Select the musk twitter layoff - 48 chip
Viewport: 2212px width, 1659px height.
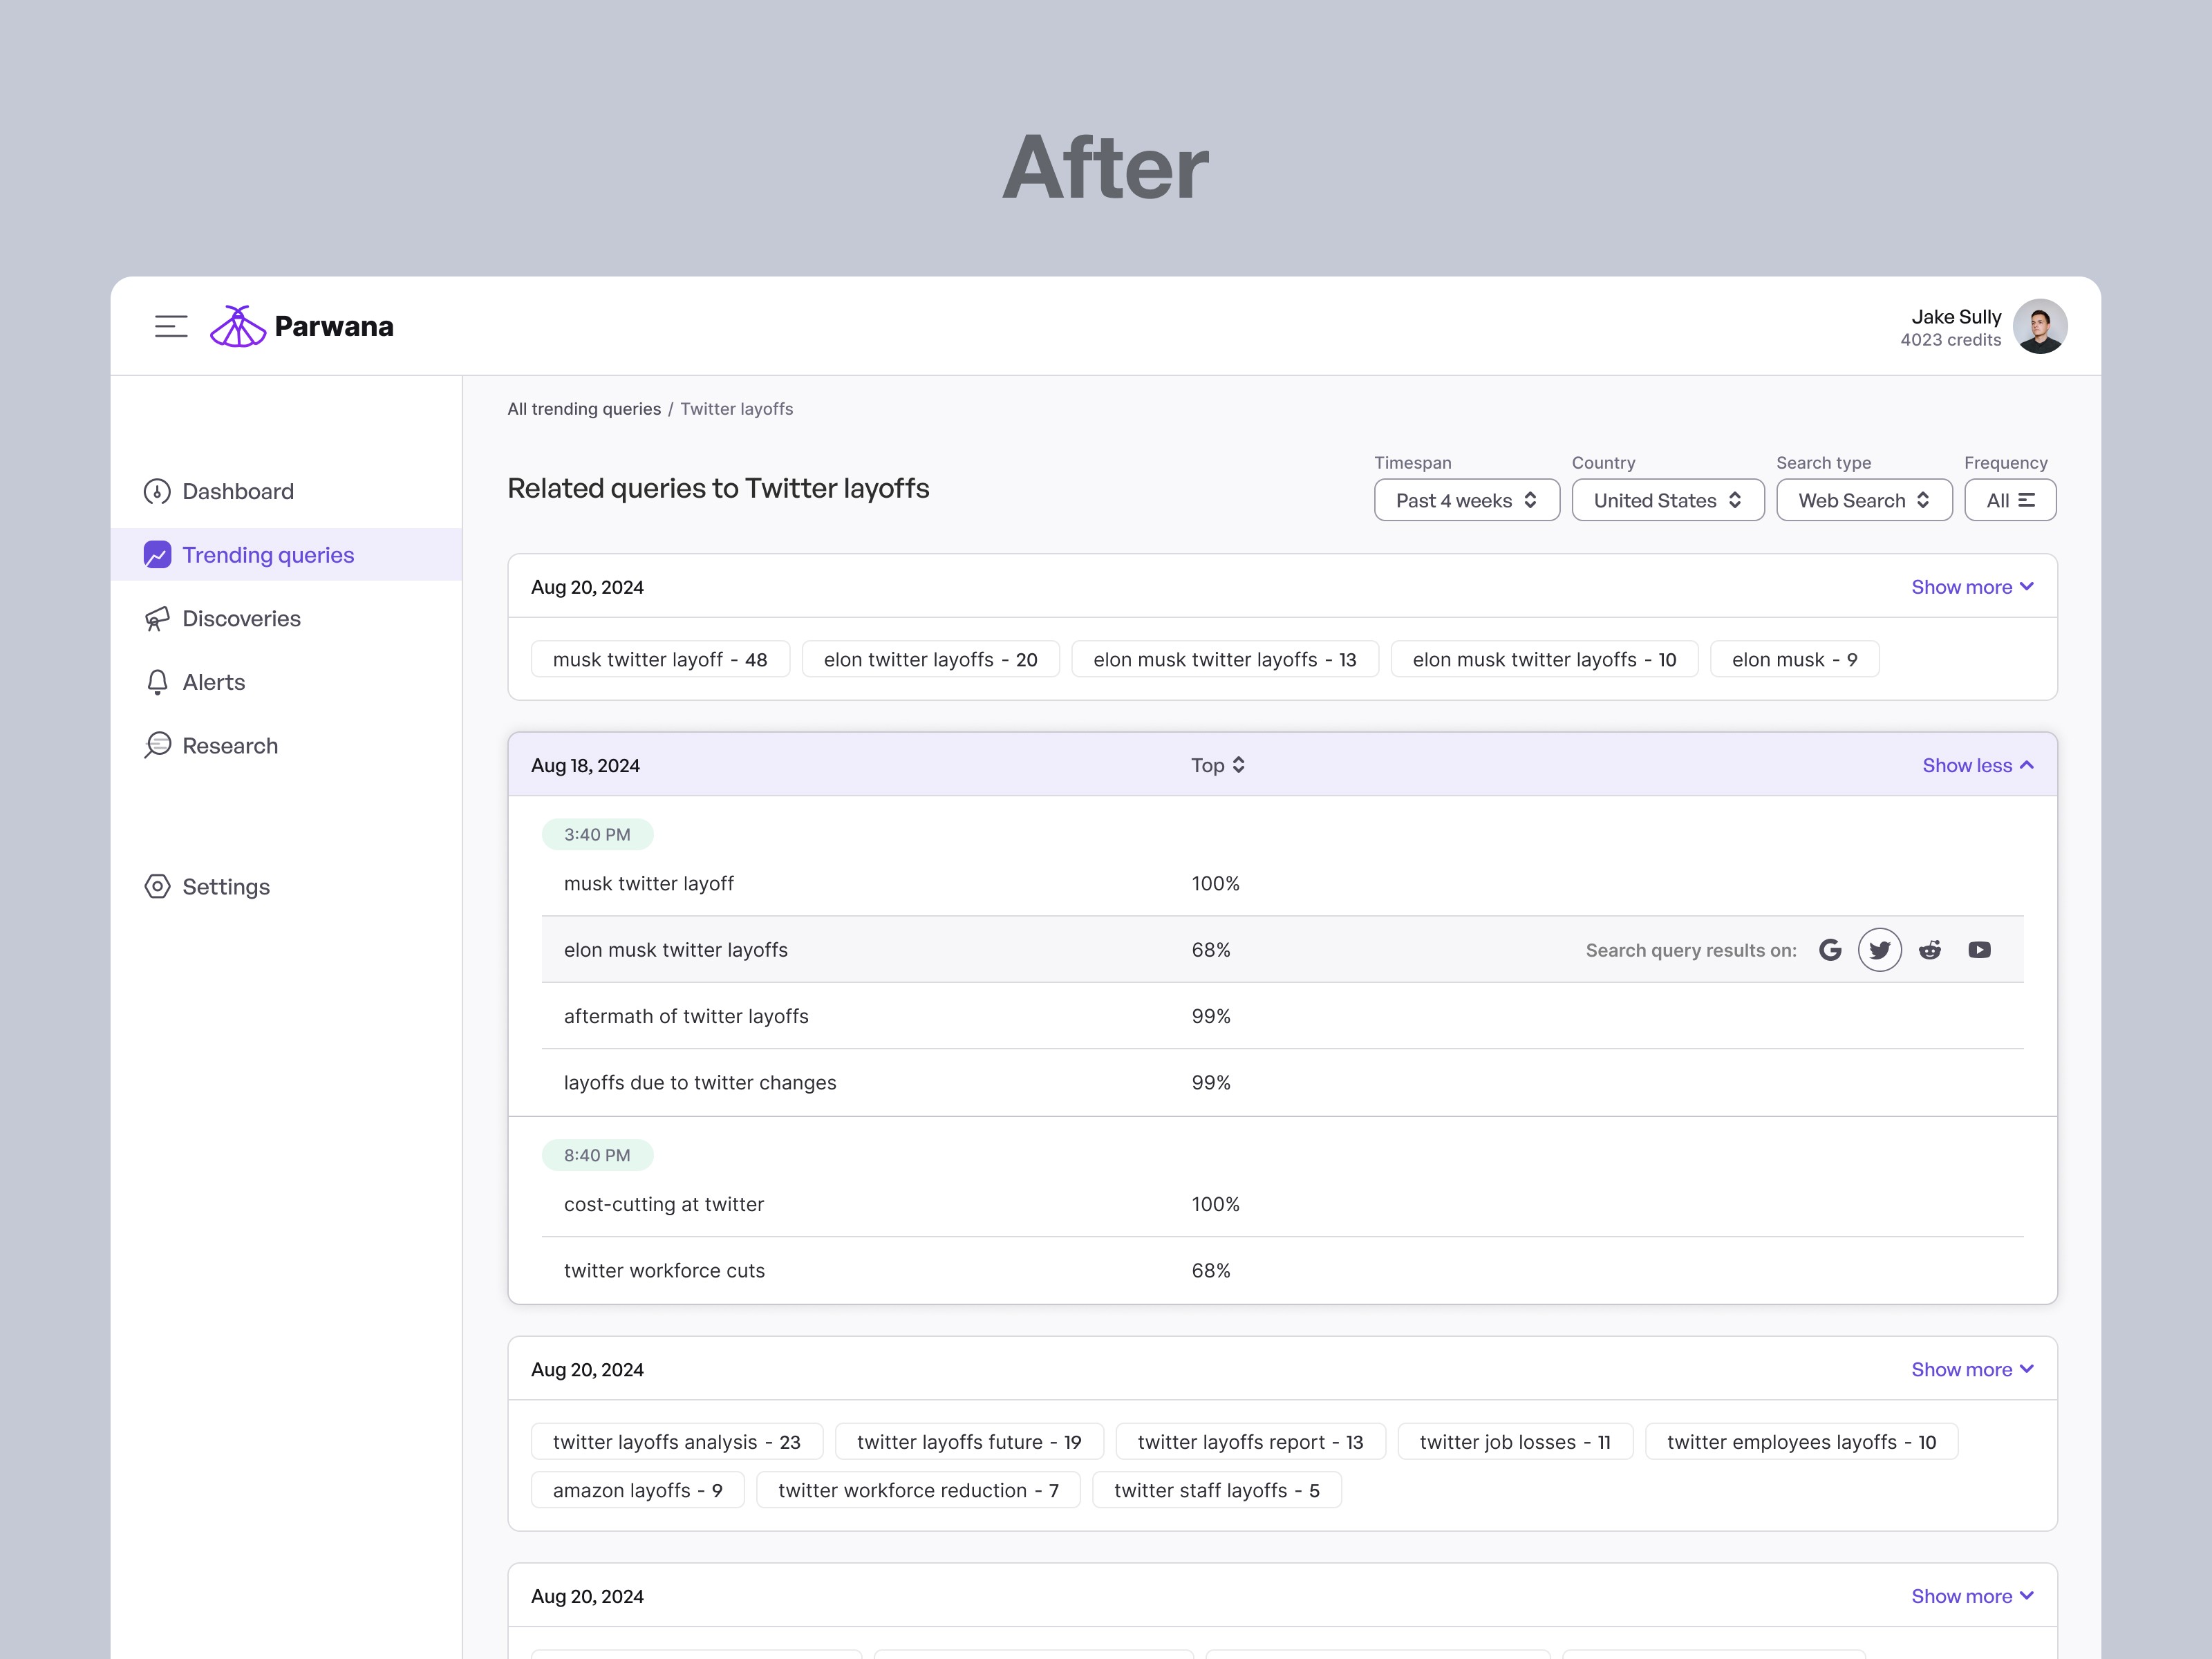pyautogui.click(x=660, y=659)
